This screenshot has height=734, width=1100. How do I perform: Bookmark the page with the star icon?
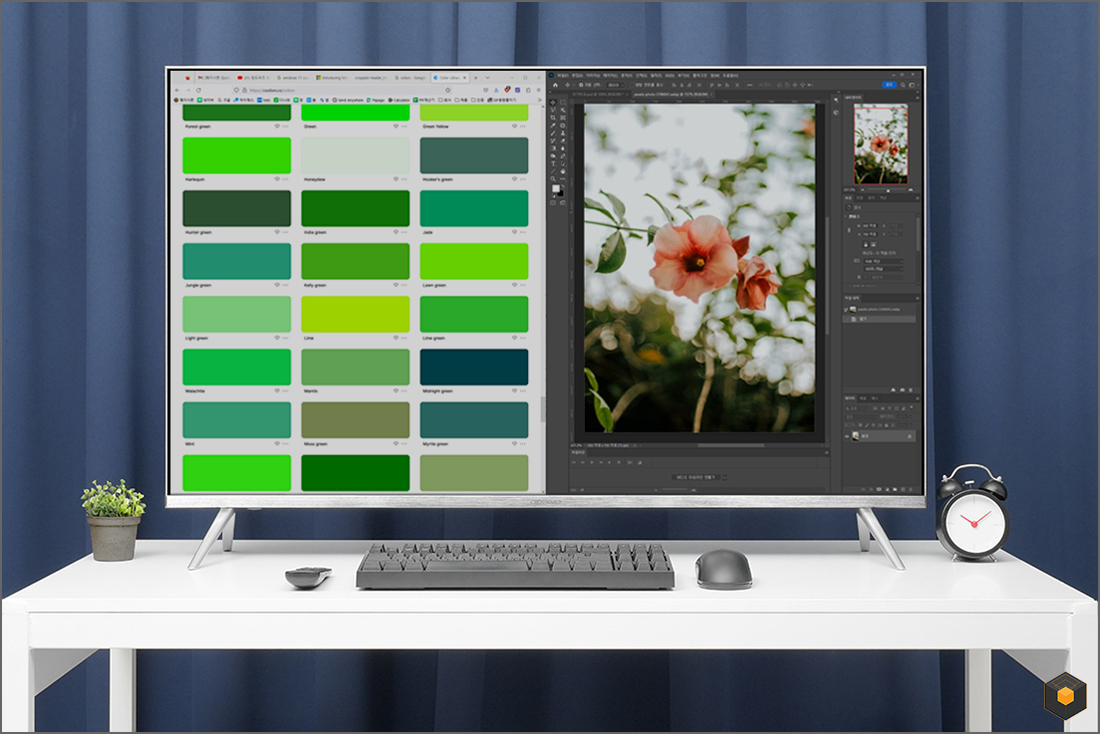[x=447, y=89]
